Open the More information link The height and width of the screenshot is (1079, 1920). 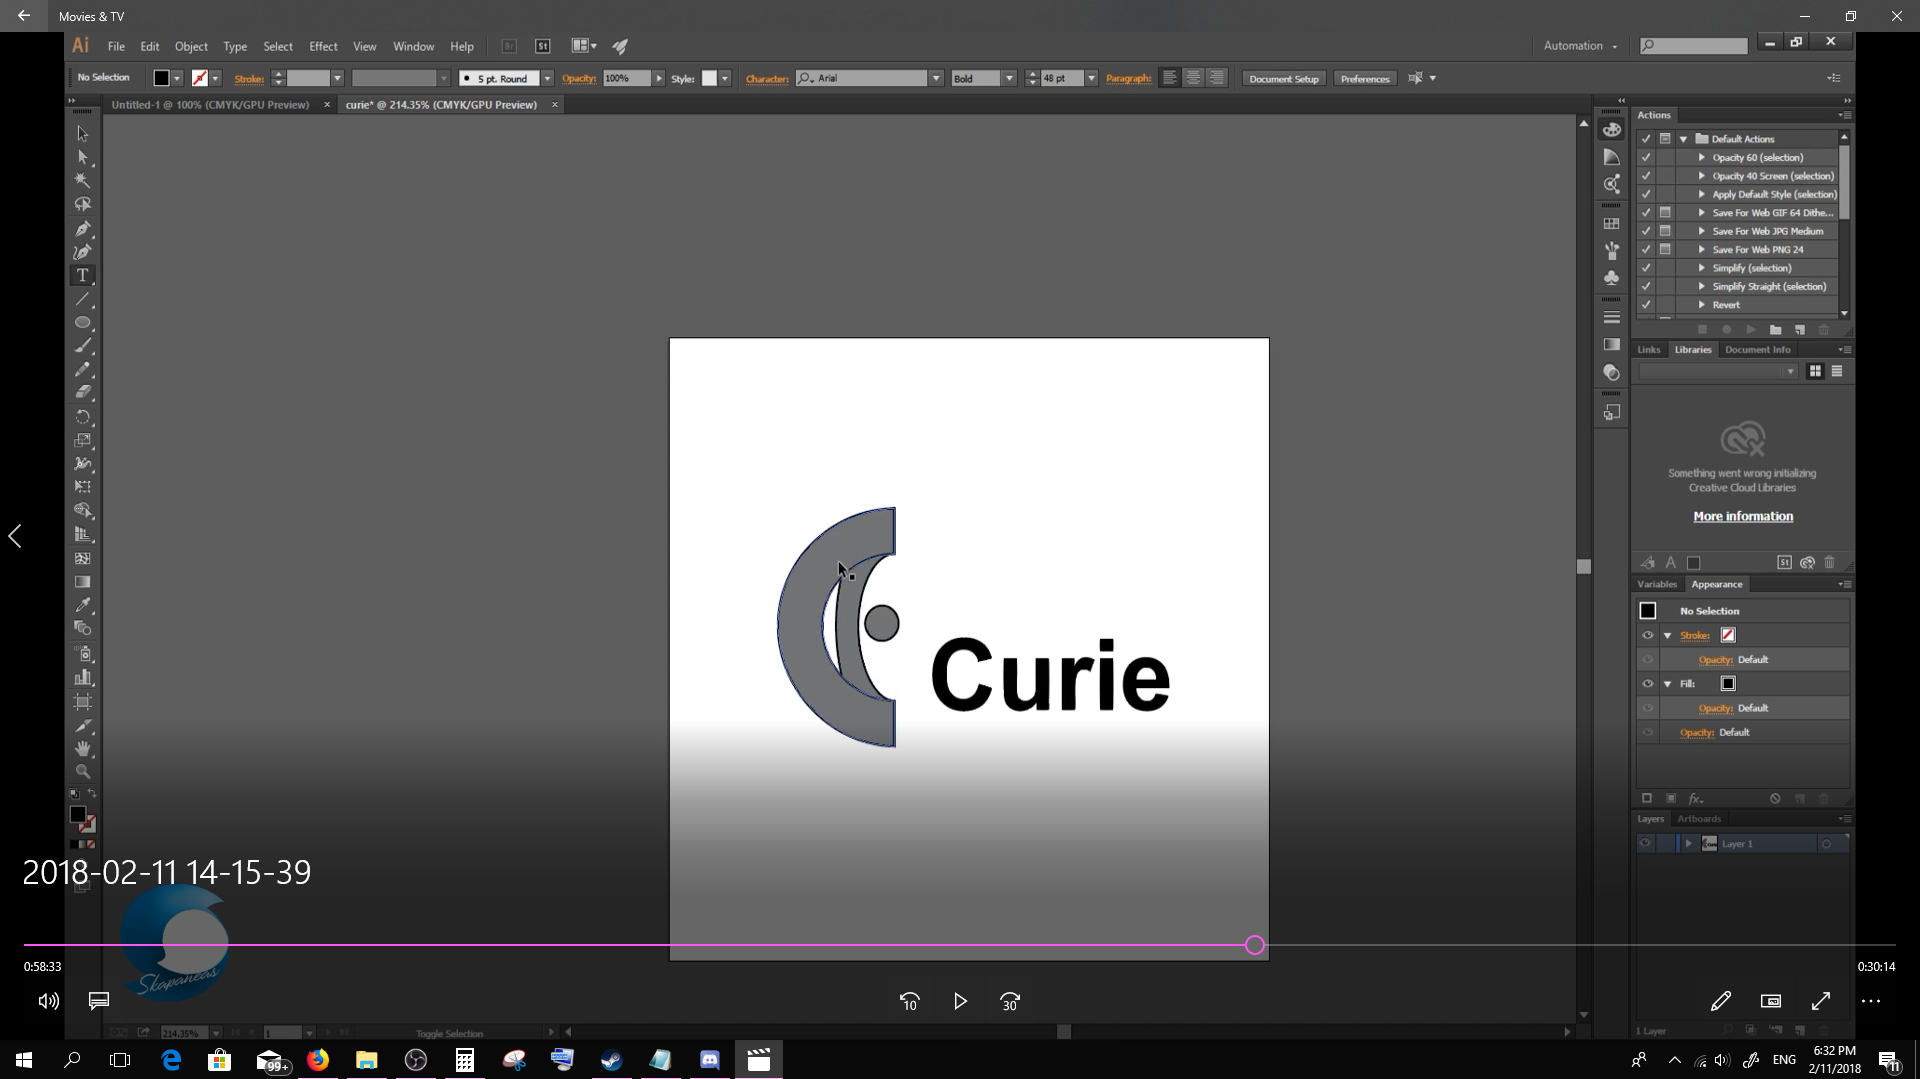click(x=1743, y=516)
